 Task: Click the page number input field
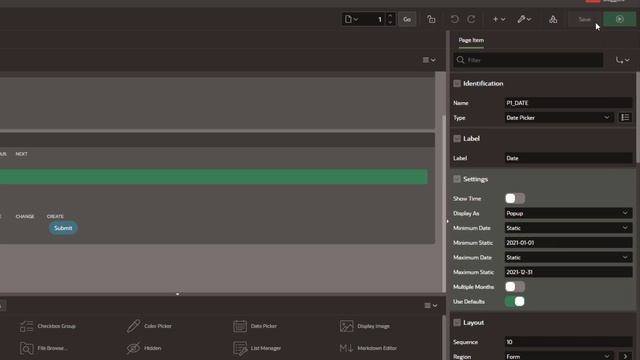click(x=373, y=19)
